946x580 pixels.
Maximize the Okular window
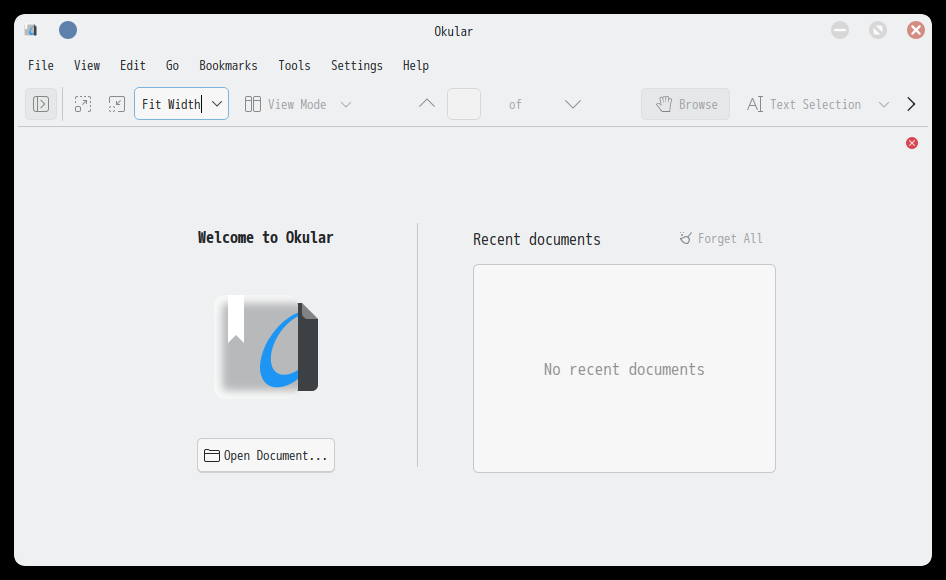pos(878,30)
